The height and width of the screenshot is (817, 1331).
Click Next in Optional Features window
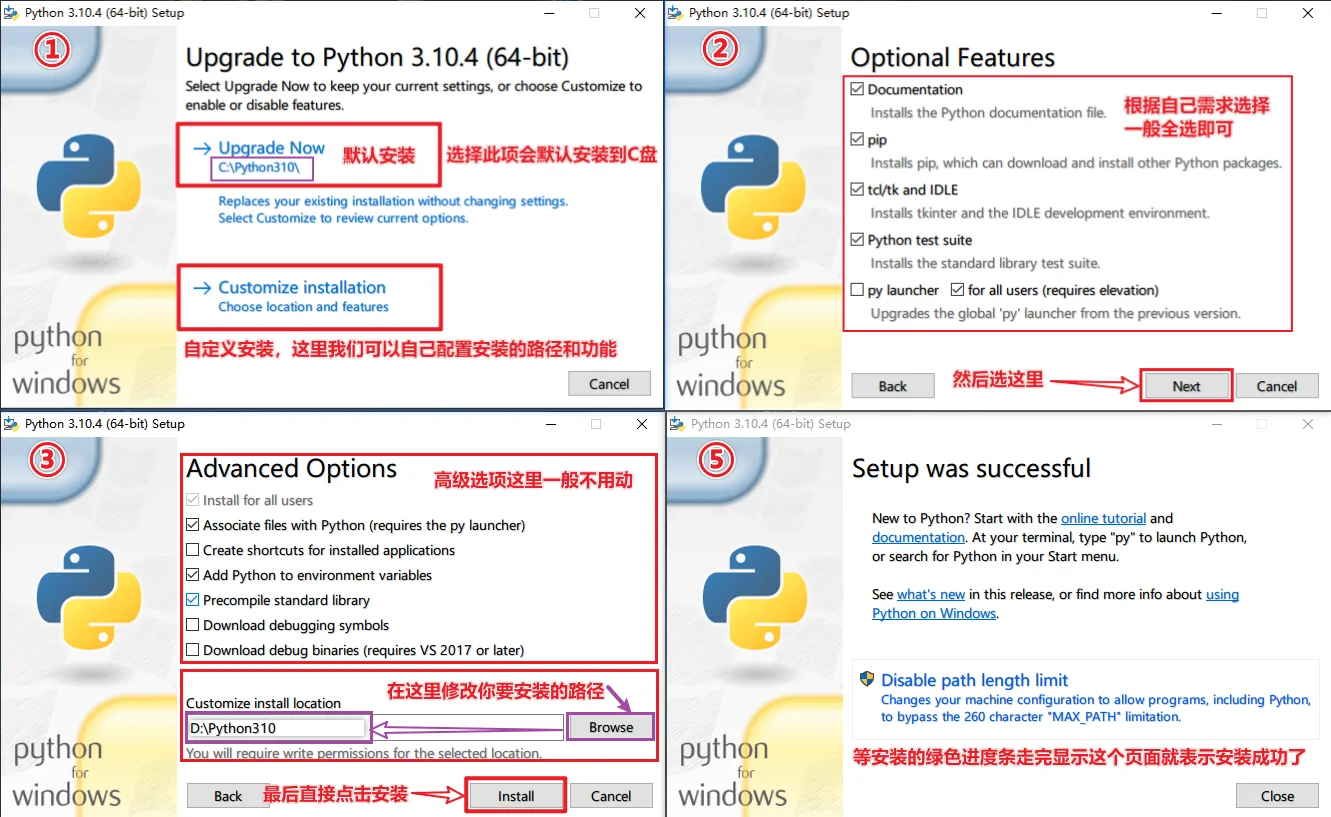coord(1186,386)
